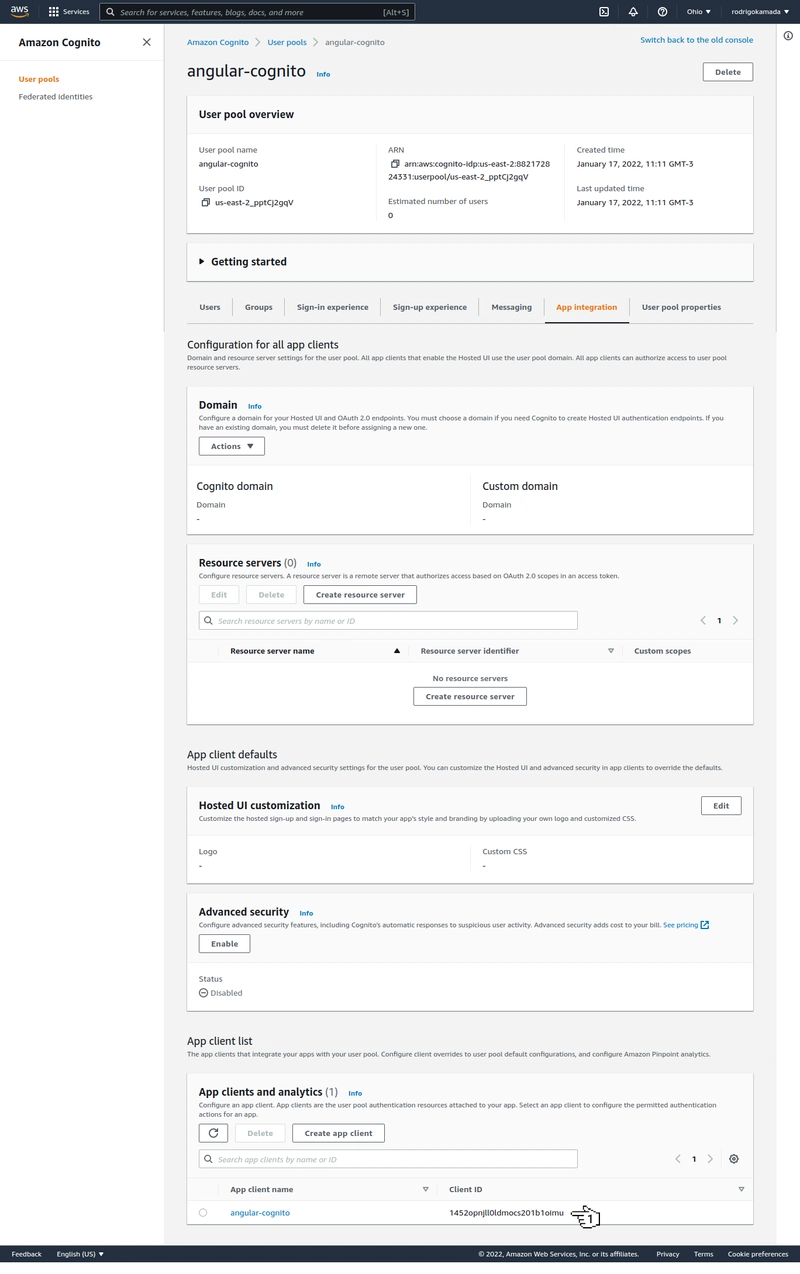This screenshot has width=800, height=1274.
Task: Copy the user pool ARN
Action: (395, 164)
